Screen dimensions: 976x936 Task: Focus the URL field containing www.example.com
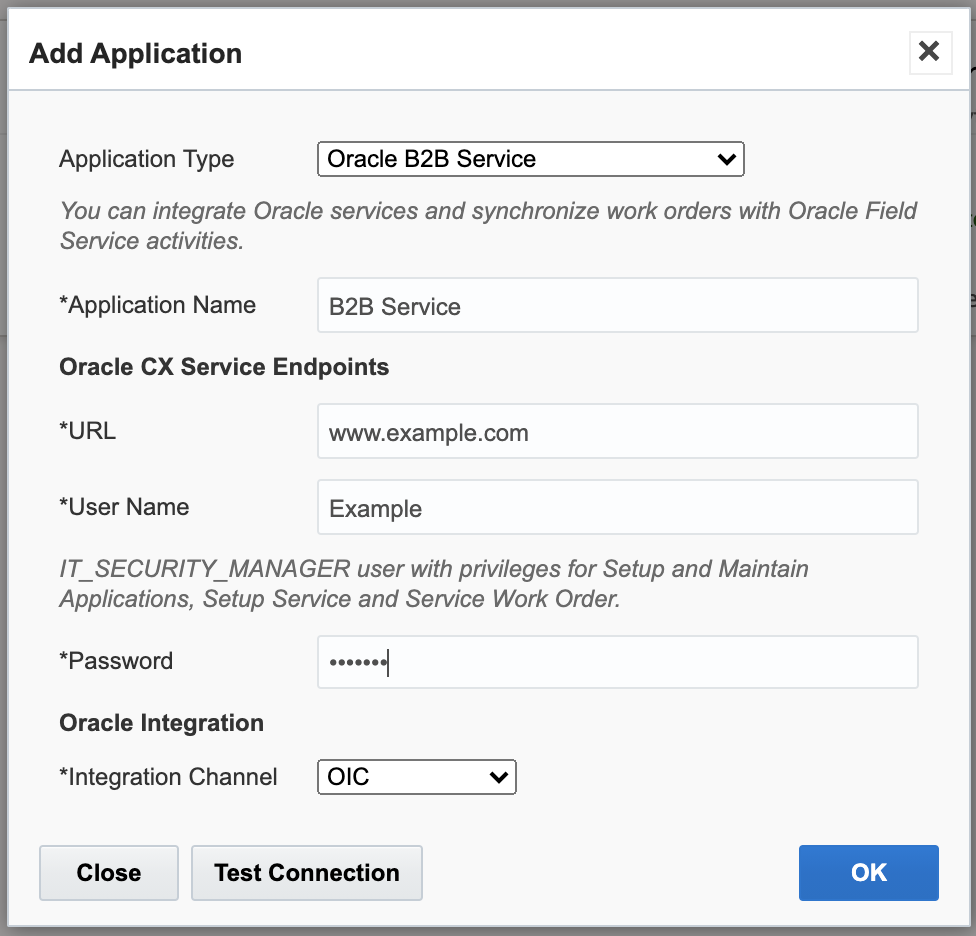(x=617, y=432)
